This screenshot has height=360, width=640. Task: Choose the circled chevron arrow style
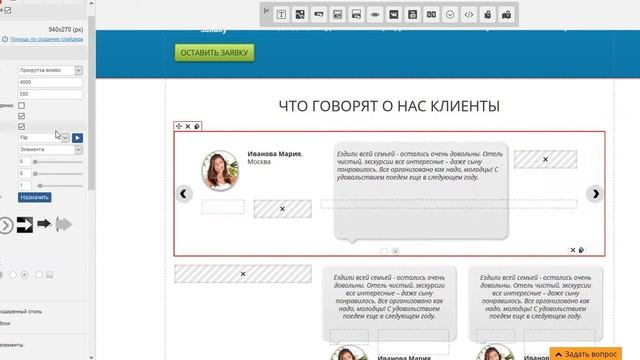6,225
